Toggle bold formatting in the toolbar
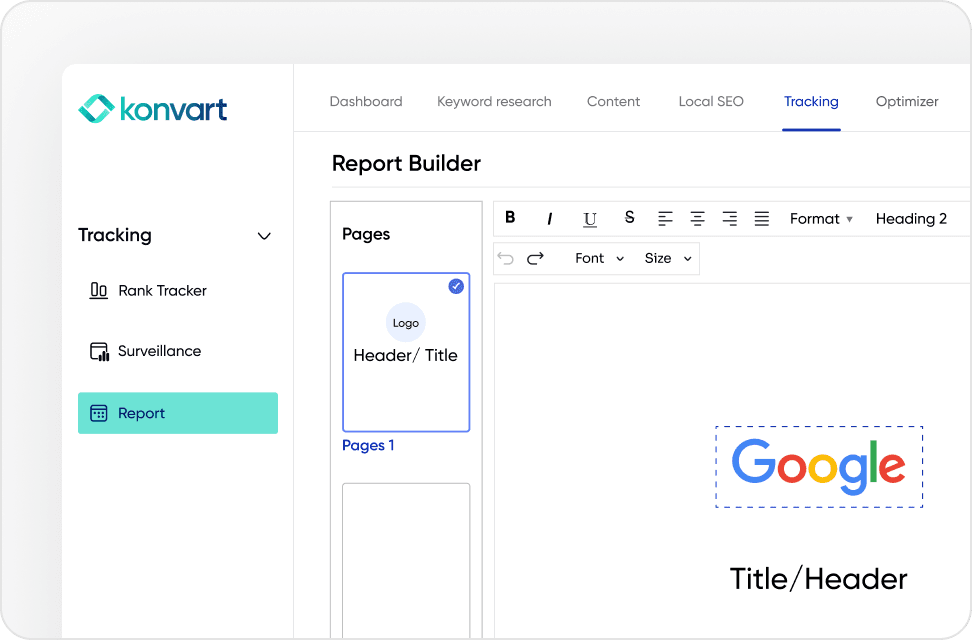This screenshot has width=972, height=640. point(510,218)
